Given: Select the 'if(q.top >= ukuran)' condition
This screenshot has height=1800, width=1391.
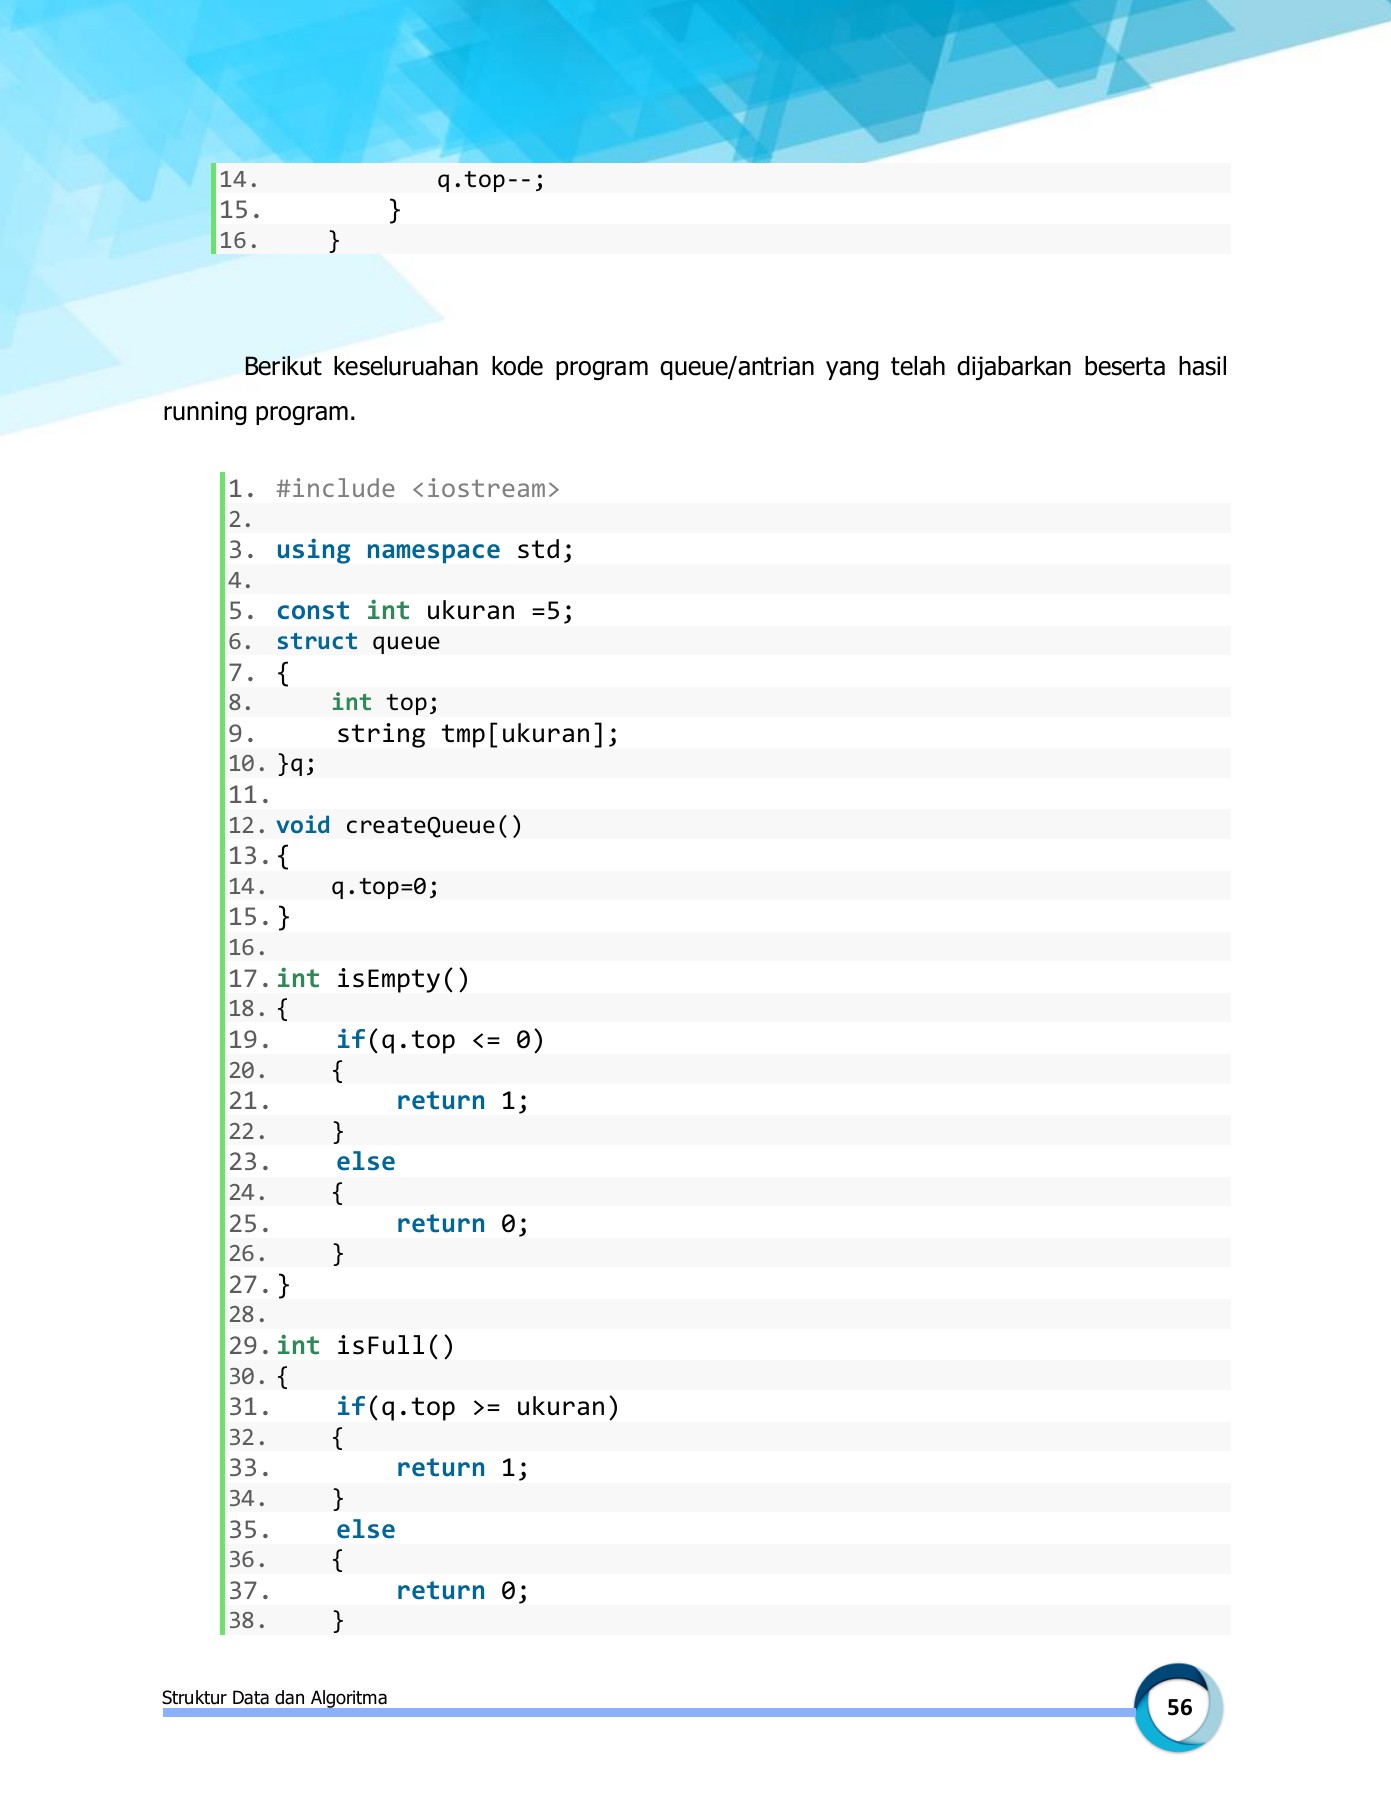Looking at the screenshot, I should (x=476, y=1407).
